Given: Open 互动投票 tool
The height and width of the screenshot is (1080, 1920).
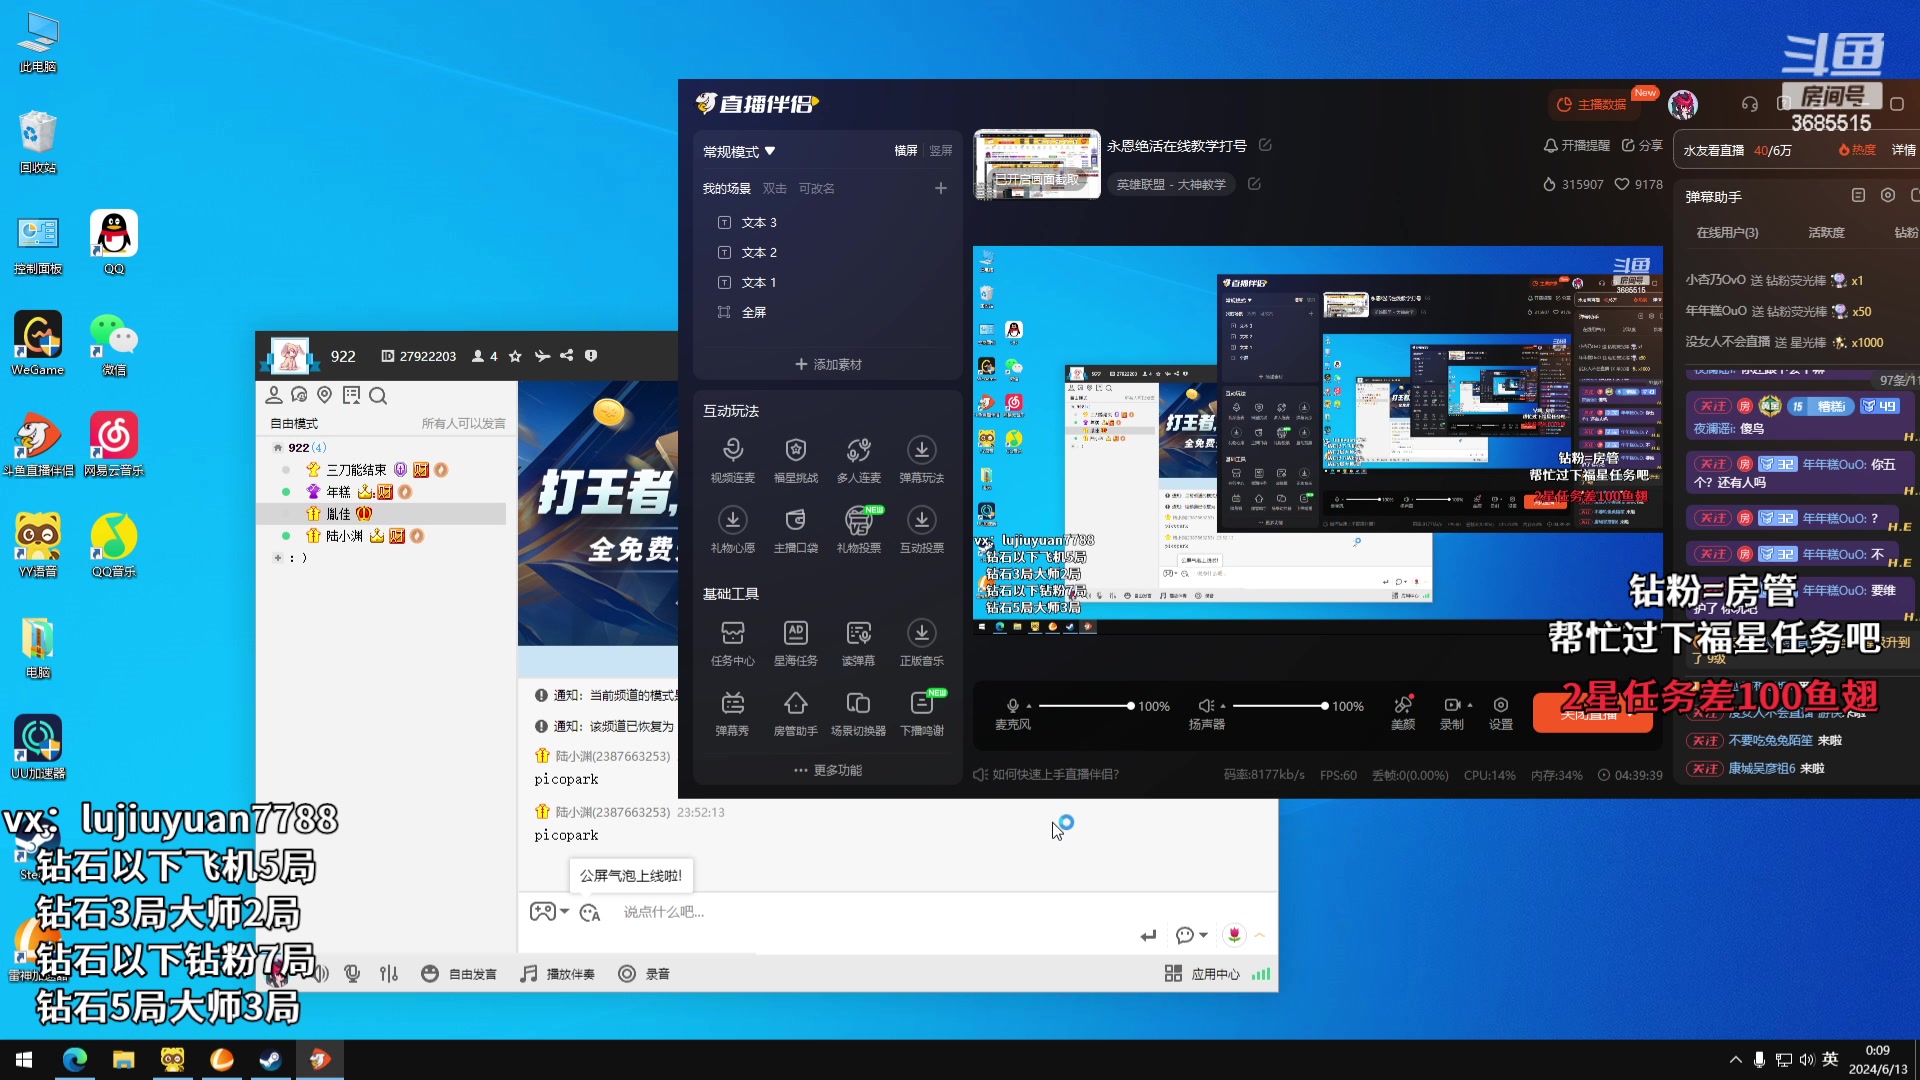Looking at the screenshot, I should (921, 530).
